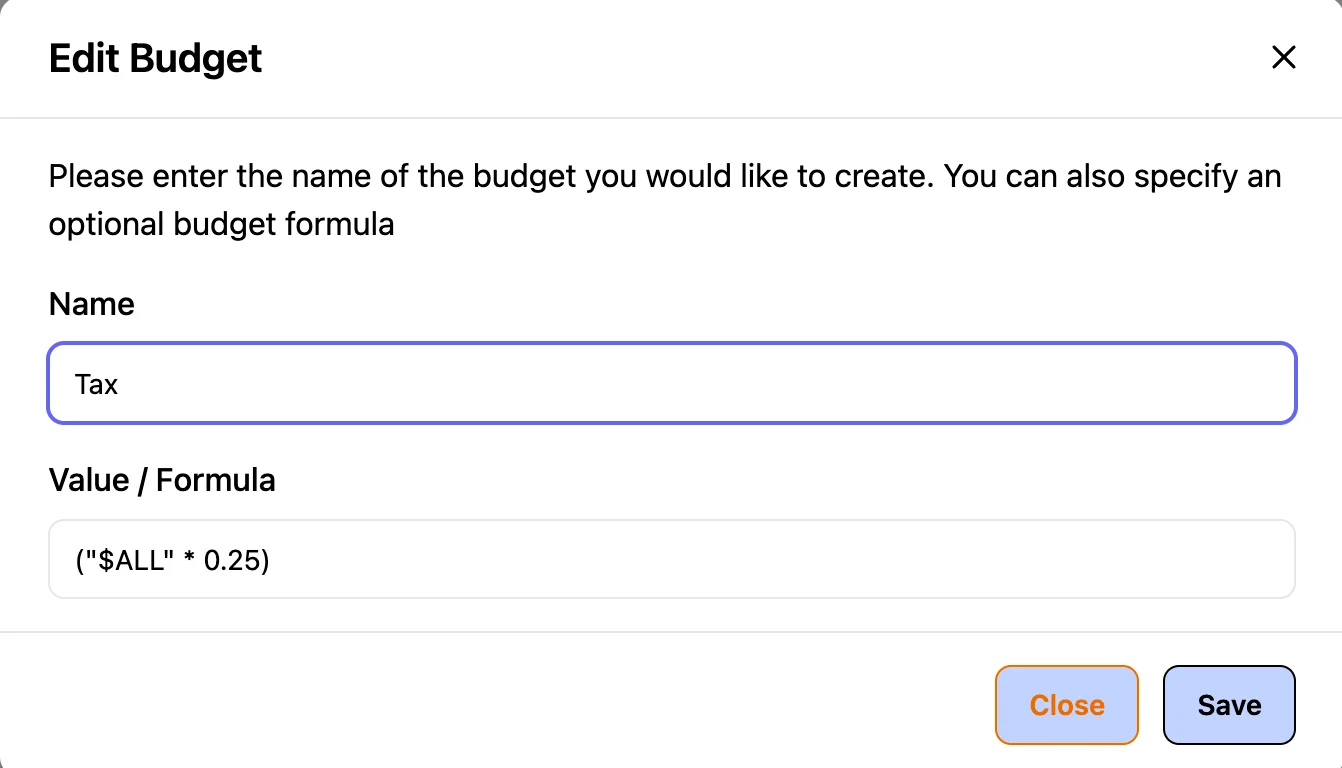Image resolution: width=1342 pixels, height=768 pixels.
Task: Click the "Edit Budget" dialog title
Action: pos(155,58)
